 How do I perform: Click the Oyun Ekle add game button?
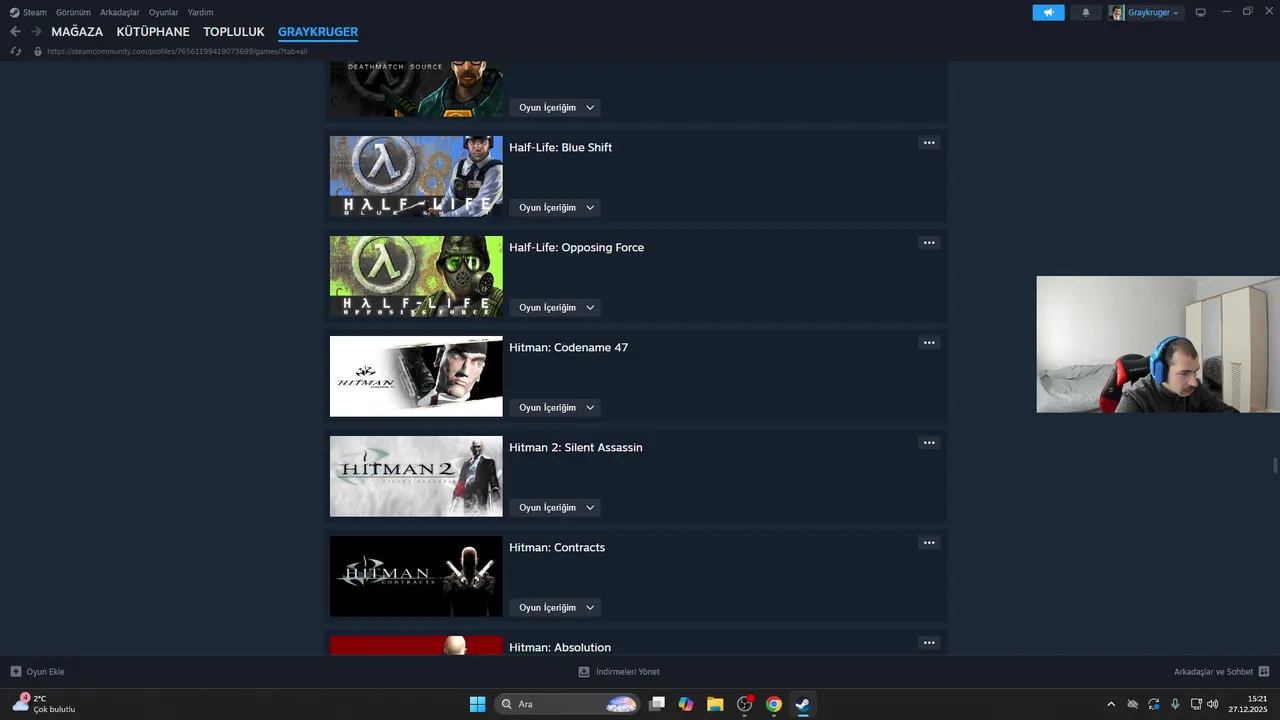click(x=38, y=672)
